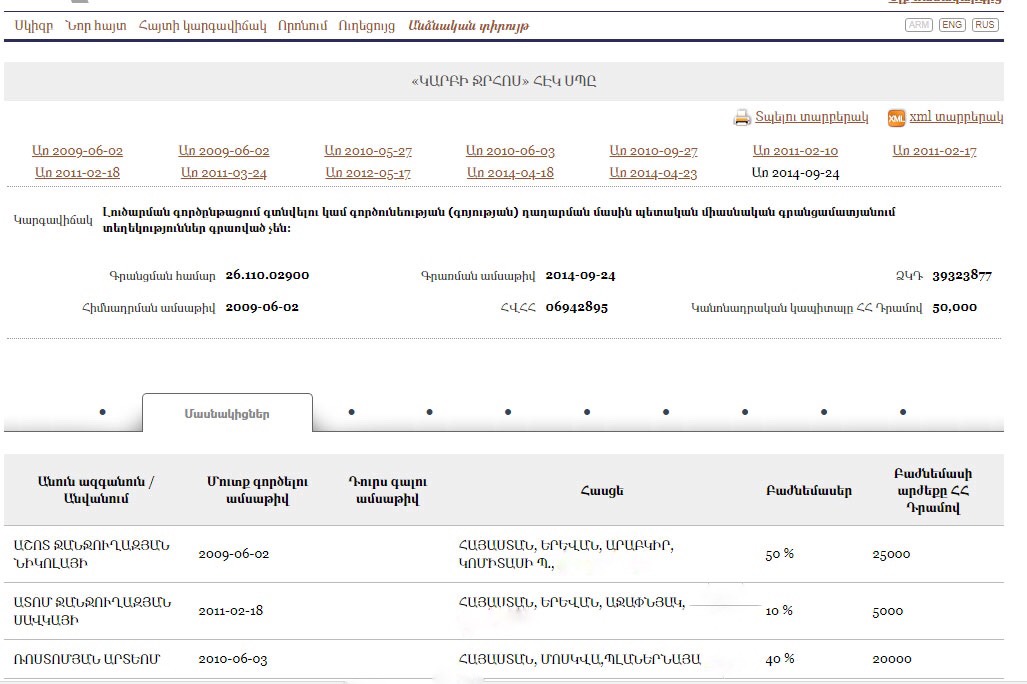Open the Նոր հայտ menu item
Screen dimensions: 1027x684
tap(96, 26)
